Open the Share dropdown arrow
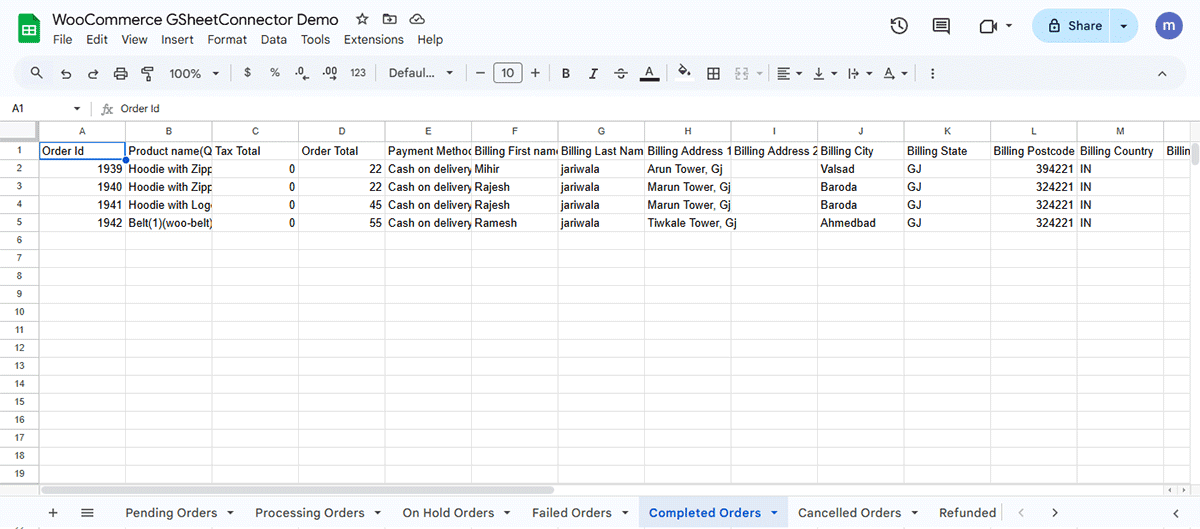This screenshot has width=1200, height=529. pos(1124,26)
